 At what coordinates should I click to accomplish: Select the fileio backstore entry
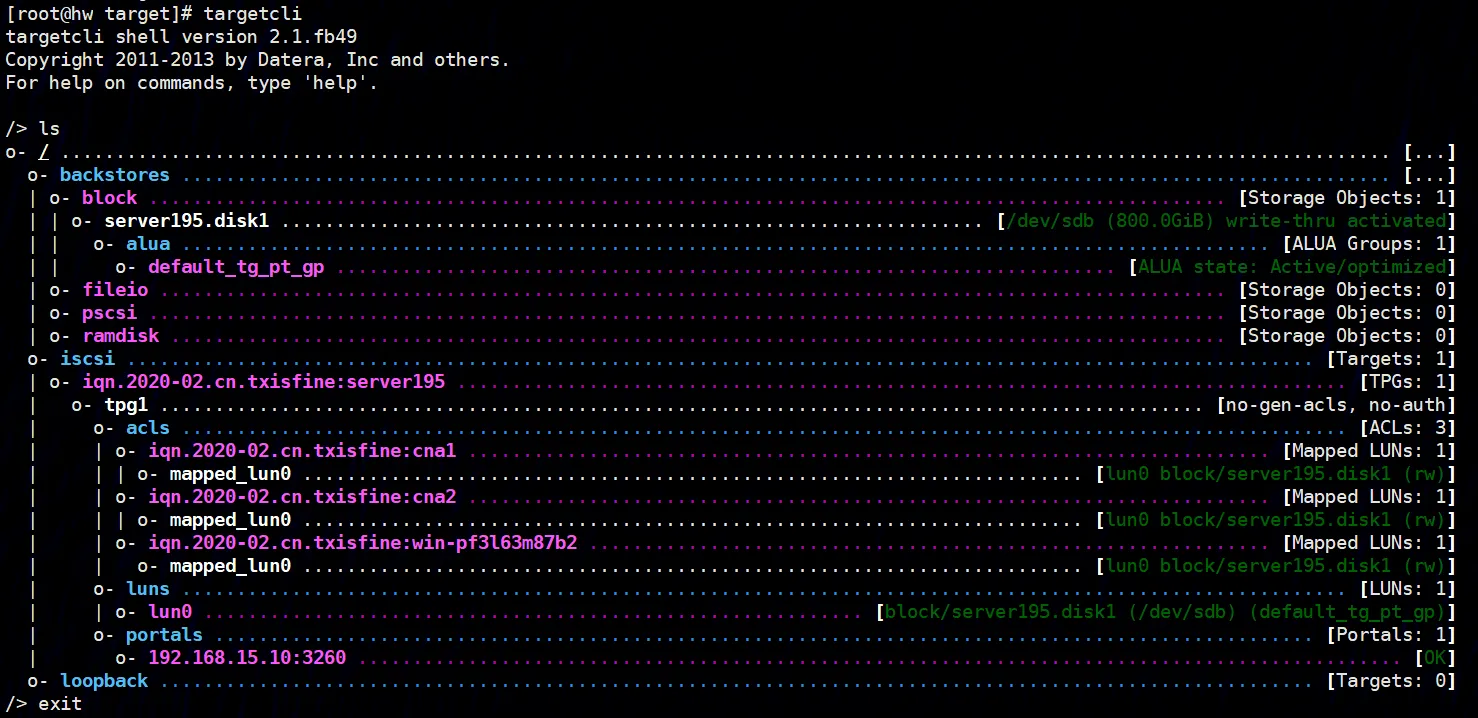coord(115,290)
